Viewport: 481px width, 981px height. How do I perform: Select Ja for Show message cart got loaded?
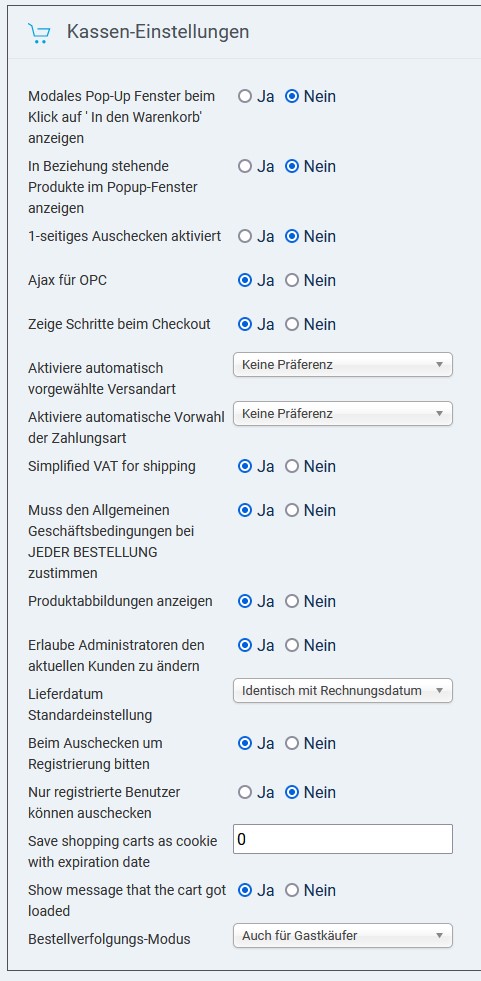tap(245, 890)
